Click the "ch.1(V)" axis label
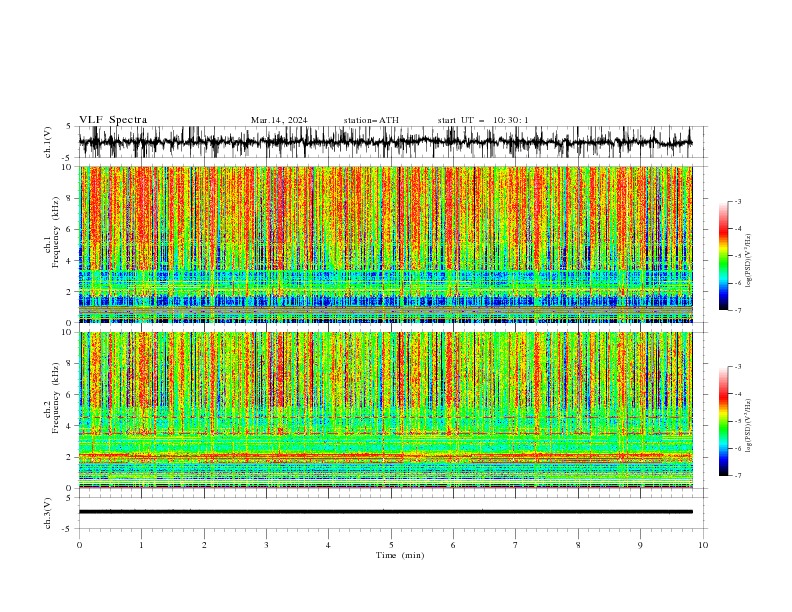792x612 pixels. tap(48, 142)
